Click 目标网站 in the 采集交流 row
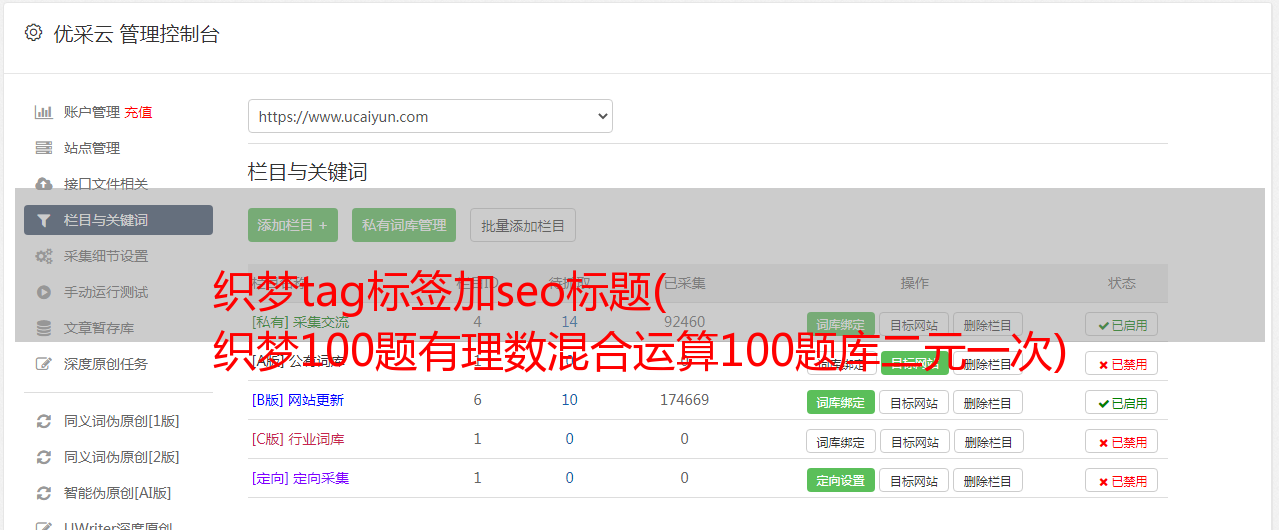The width and height of the screenshot is (1279, 530). [914, 324]
